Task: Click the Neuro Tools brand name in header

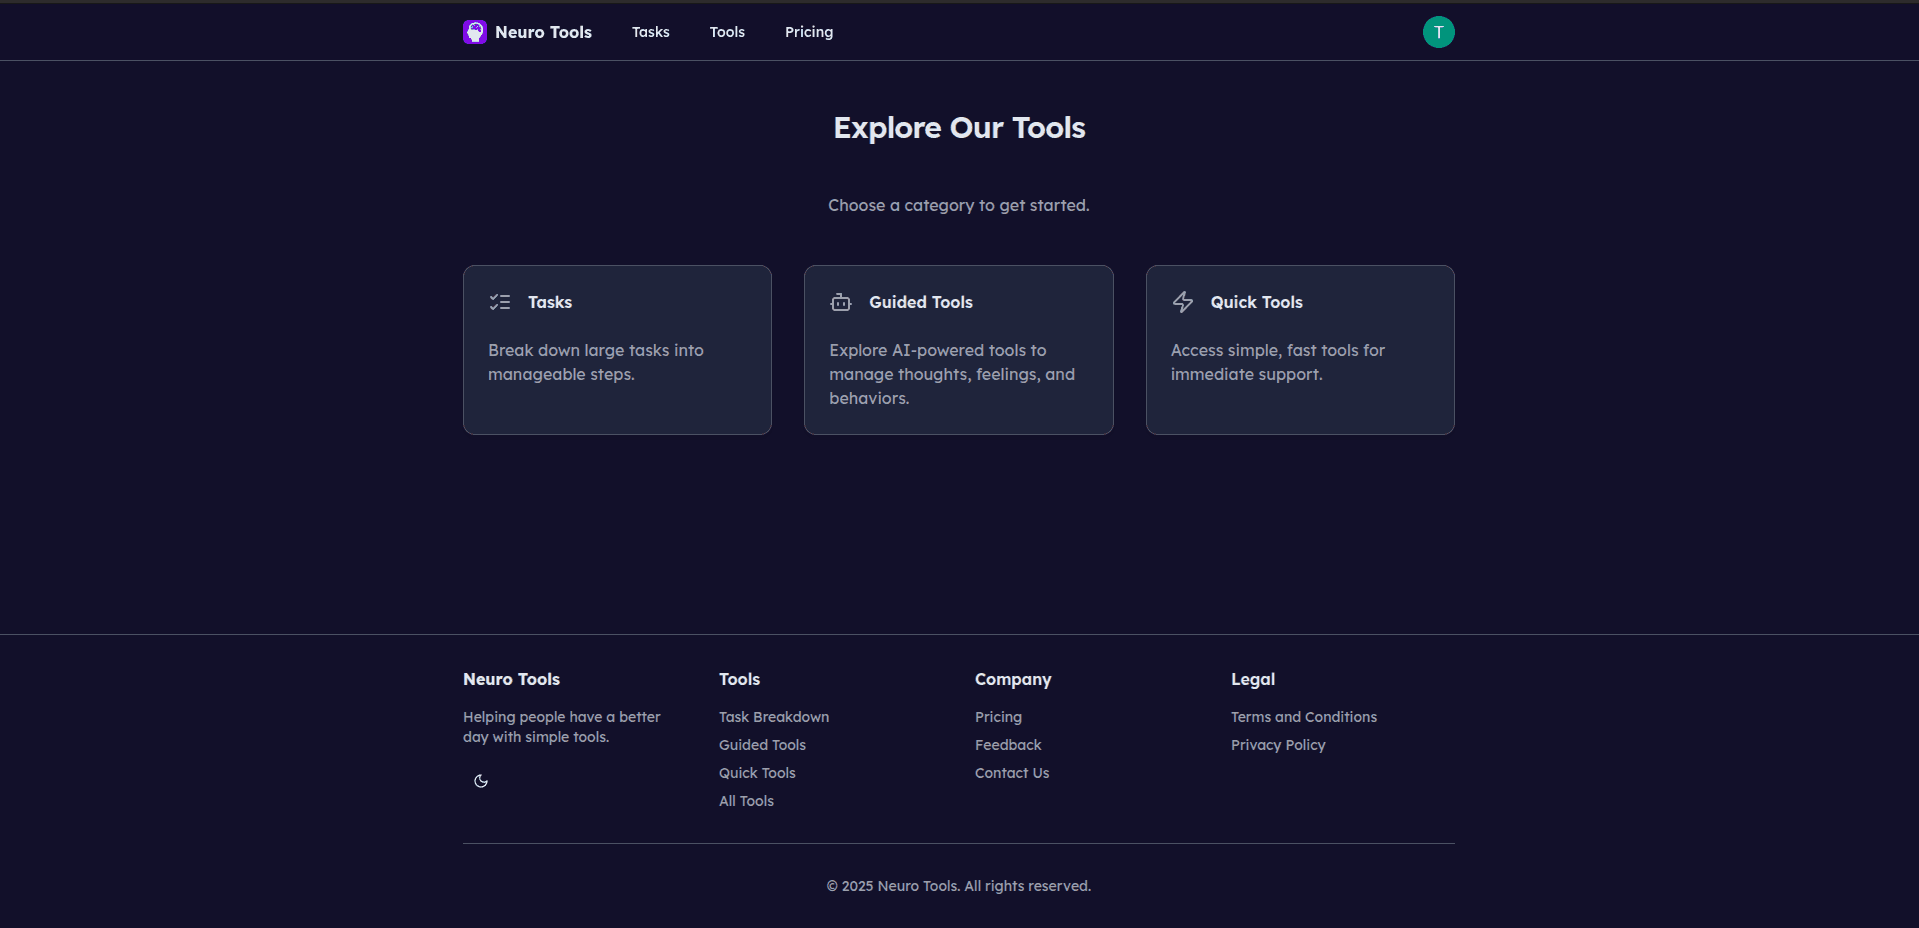Action: (543, 32)
